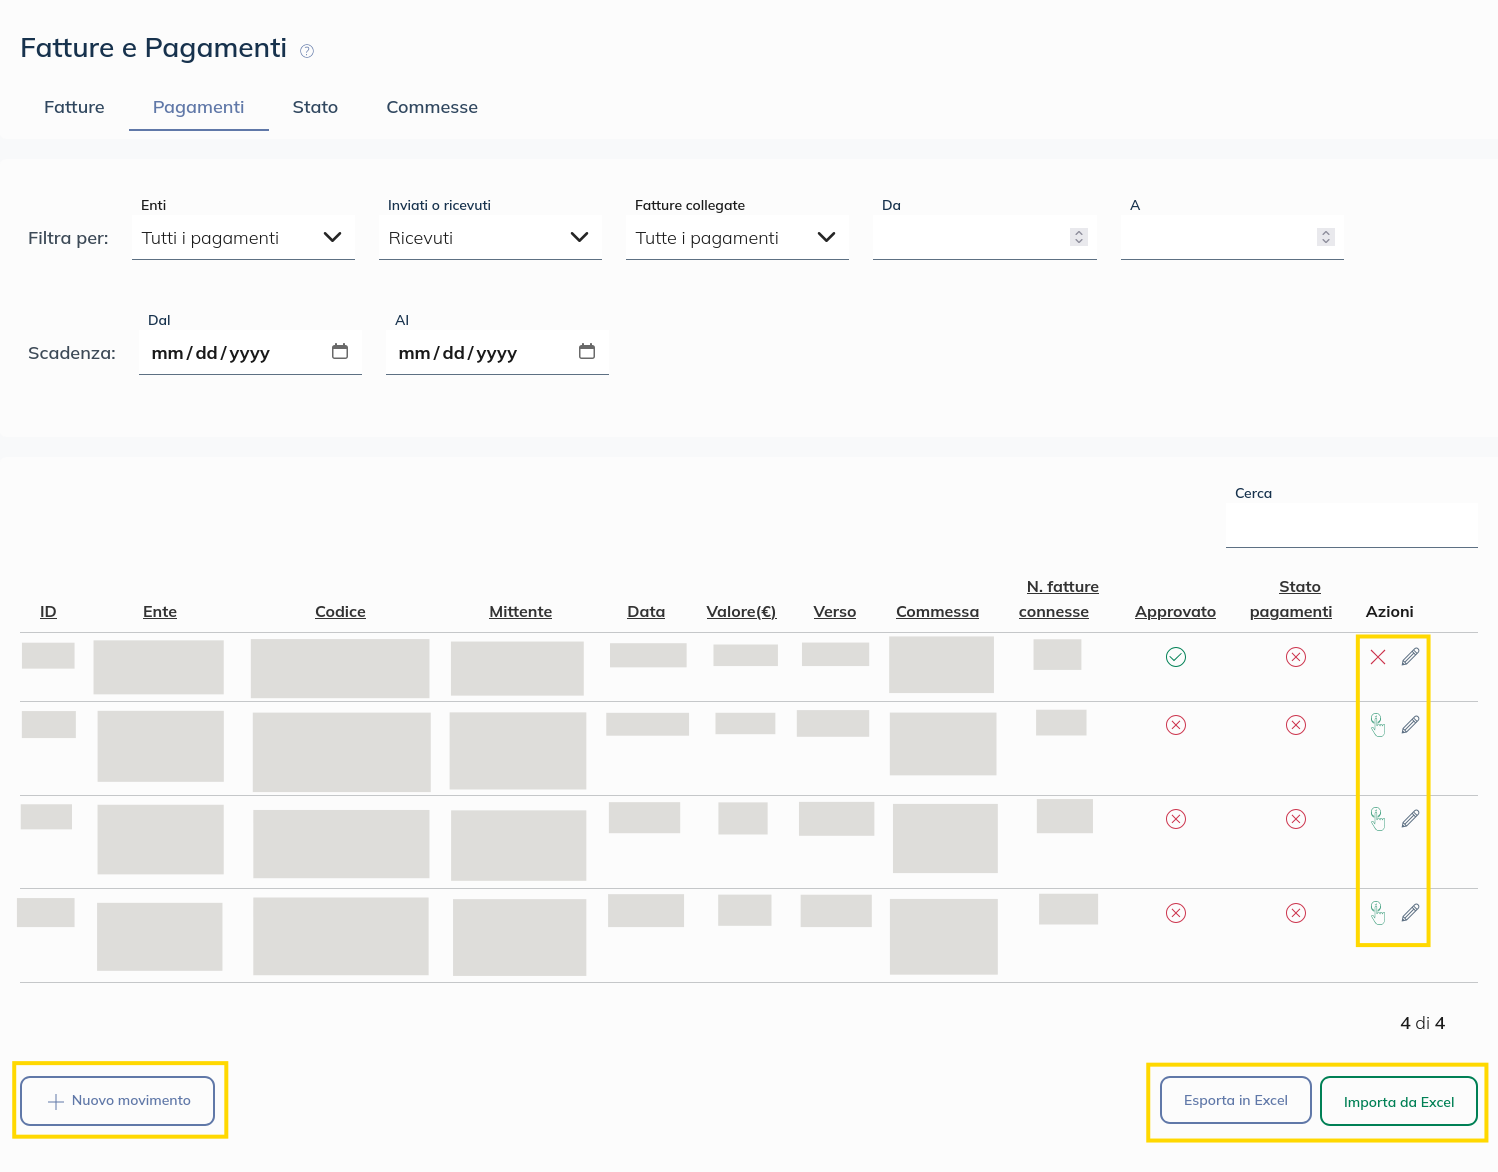Click the red X action in first row
Viewport: 1498px width, 1172px height.
click(x=1377, y=657)
